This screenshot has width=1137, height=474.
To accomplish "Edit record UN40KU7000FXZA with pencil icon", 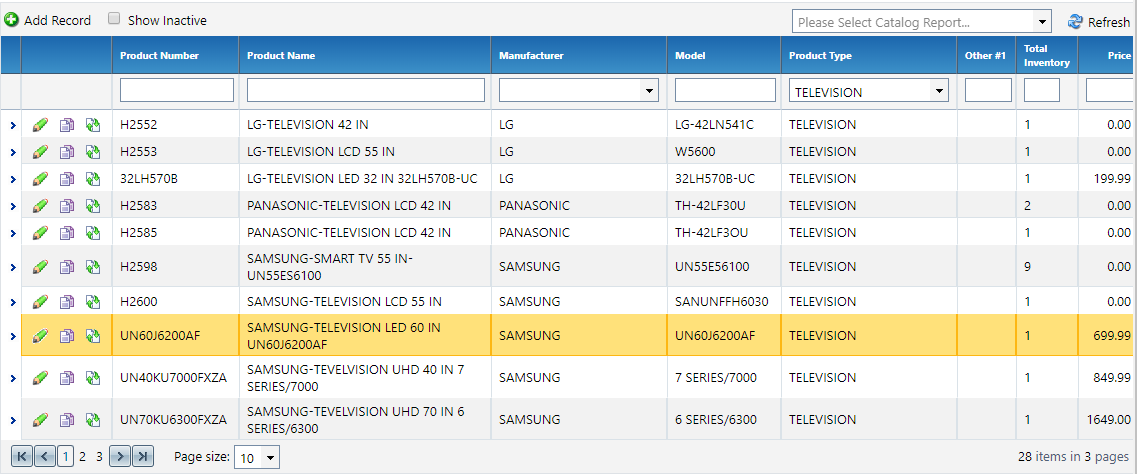I will click(x=41, y=377).
